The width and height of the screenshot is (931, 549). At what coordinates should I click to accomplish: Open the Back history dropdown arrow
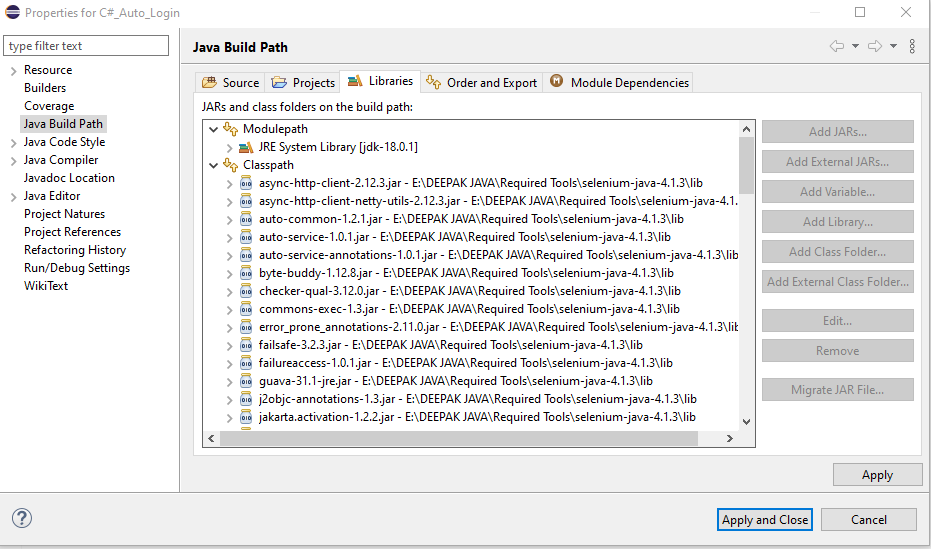[x=855, y=46]
